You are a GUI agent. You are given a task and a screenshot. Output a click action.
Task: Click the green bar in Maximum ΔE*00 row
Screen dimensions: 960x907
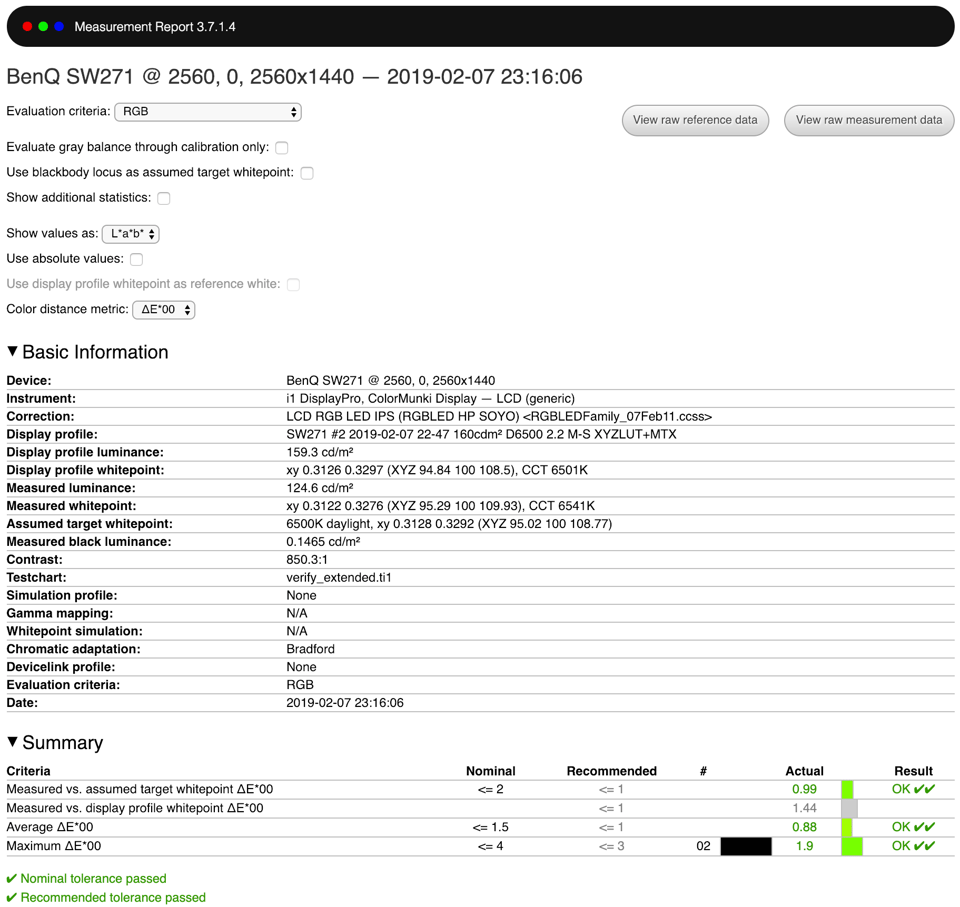coord(852,846)
